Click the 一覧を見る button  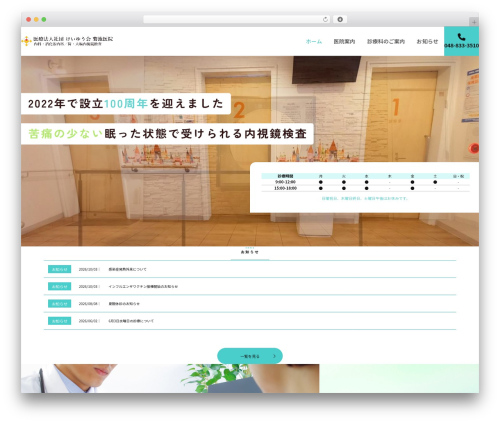(250, 356)
